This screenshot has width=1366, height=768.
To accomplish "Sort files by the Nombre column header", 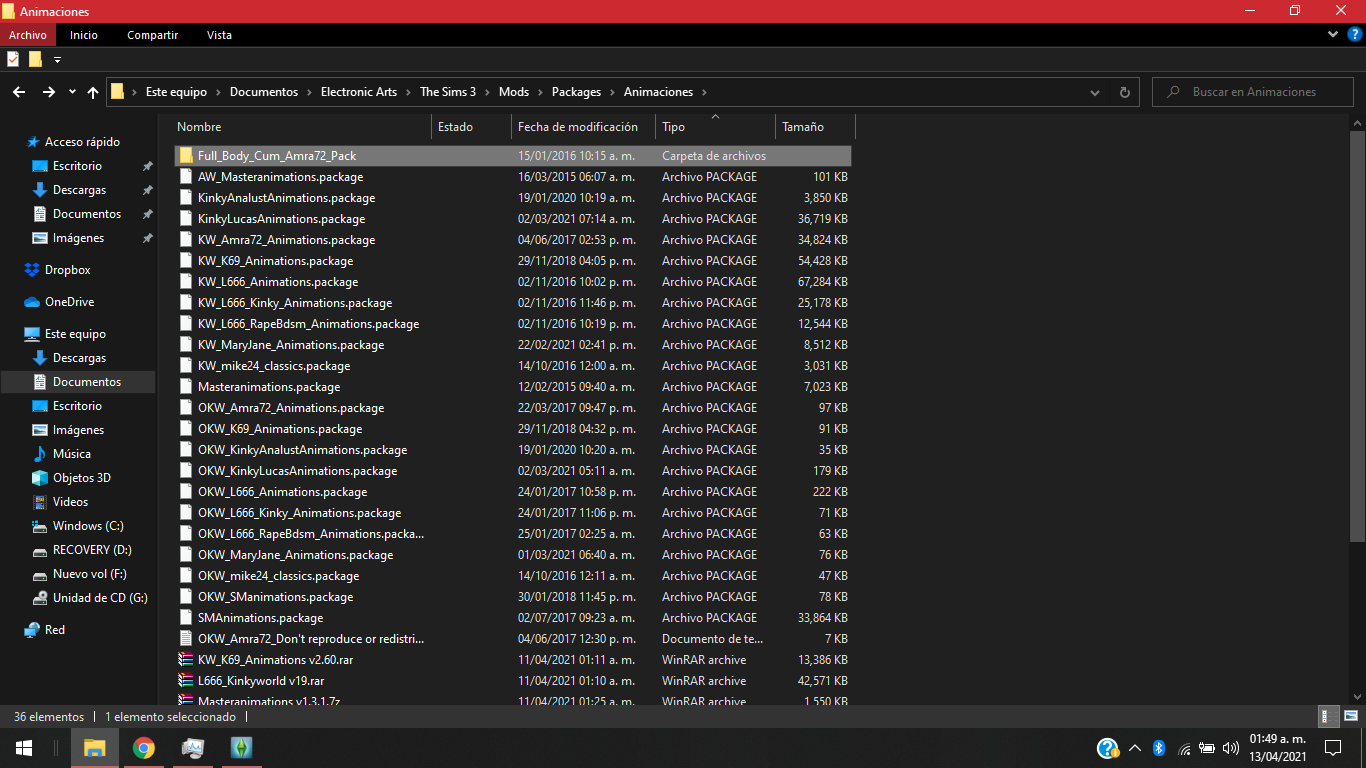I will pyautogui.click(x=301, y=127).
